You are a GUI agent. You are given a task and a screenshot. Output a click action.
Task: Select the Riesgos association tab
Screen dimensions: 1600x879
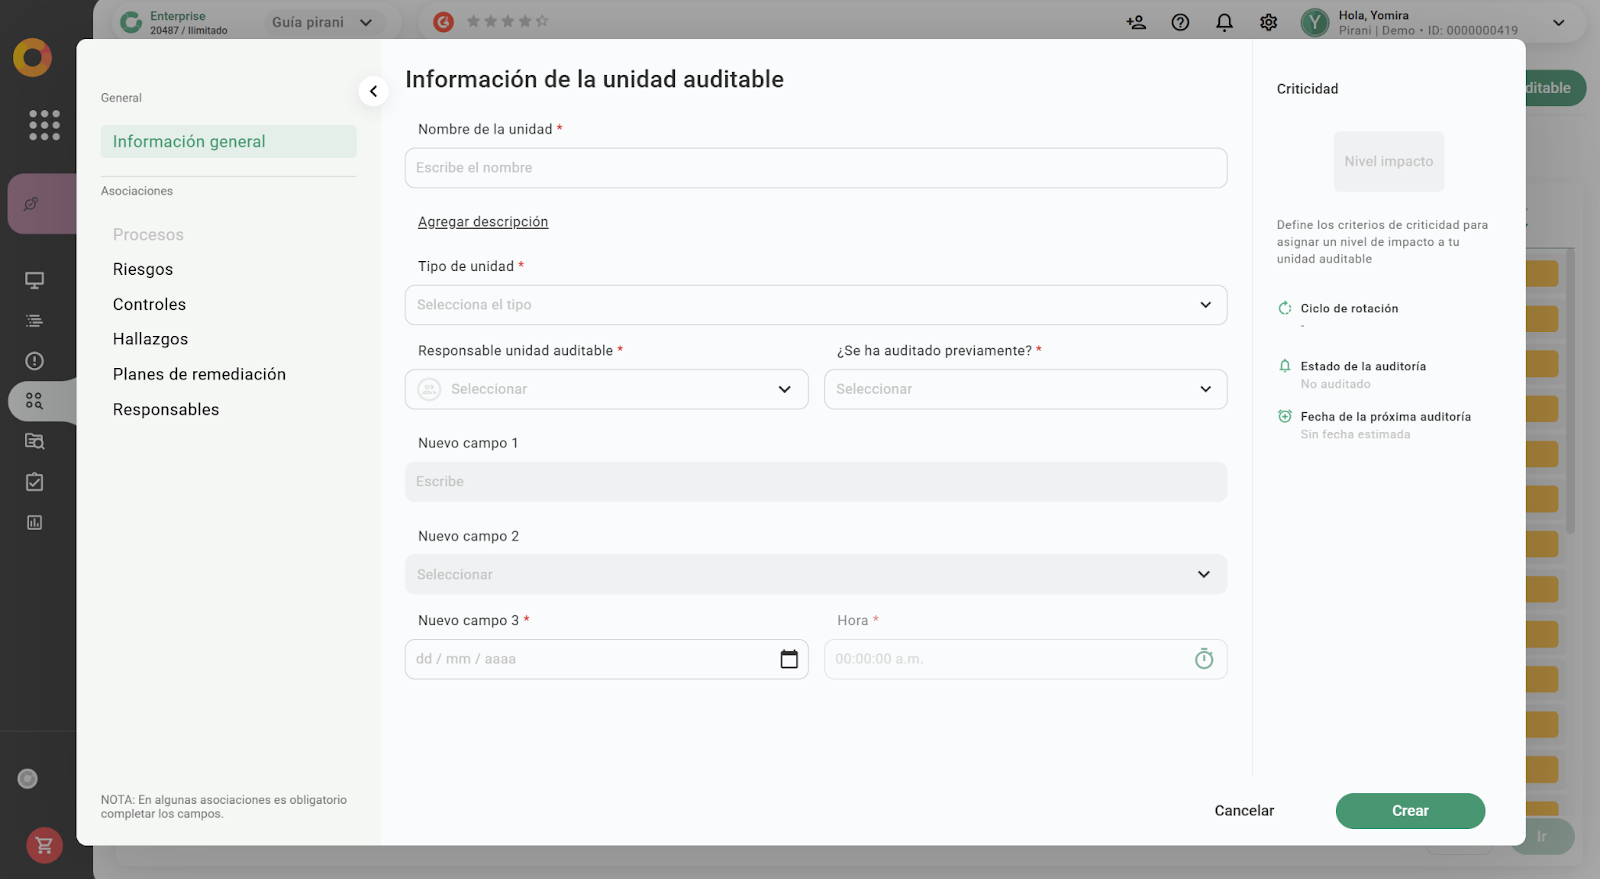tap(143, 269)
